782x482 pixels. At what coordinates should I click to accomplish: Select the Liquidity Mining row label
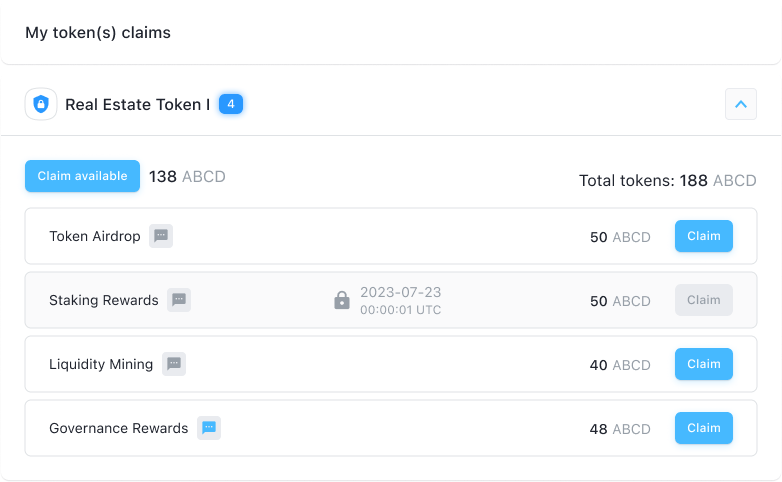pyautogui.click(x=101, y=364)
